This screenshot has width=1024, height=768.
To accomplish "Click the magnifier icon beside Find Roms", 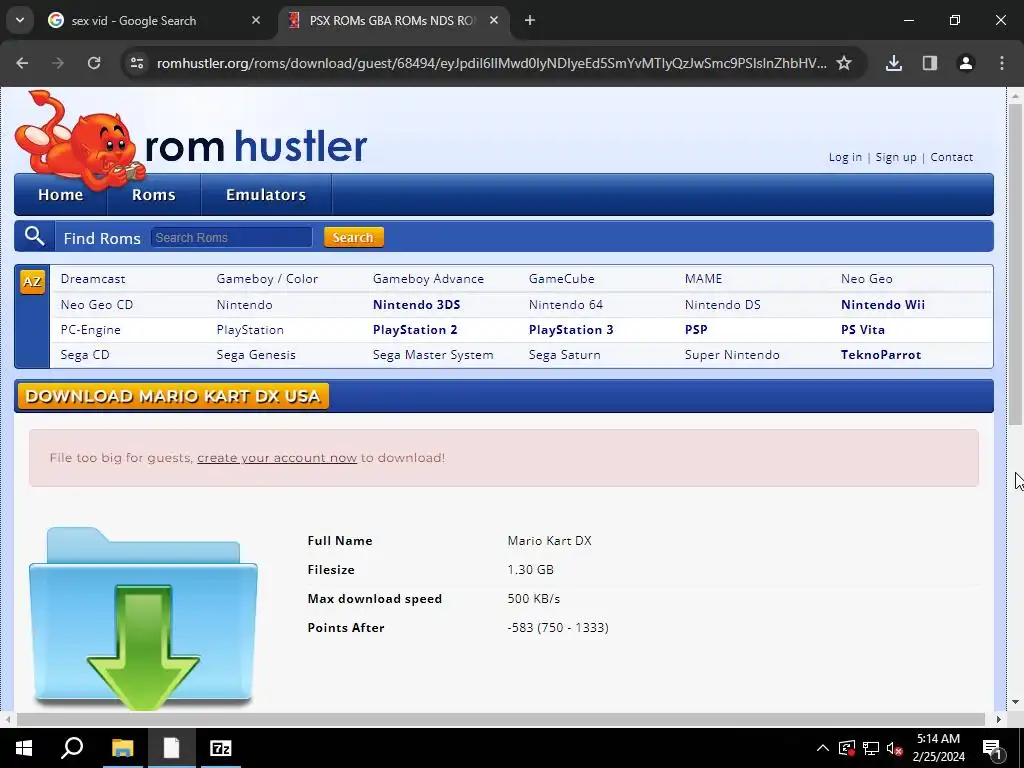I will click(x=35, y=236).
